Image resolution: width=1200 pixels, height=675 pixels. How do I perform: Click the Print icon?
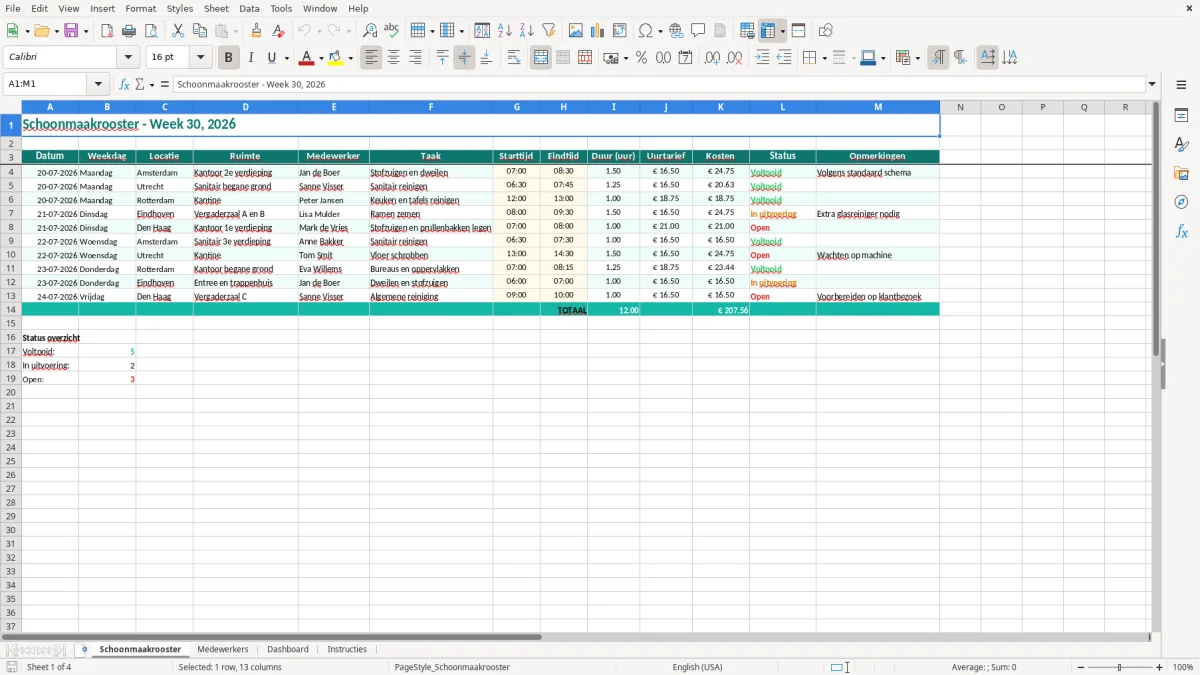click(x=129, y=31)
